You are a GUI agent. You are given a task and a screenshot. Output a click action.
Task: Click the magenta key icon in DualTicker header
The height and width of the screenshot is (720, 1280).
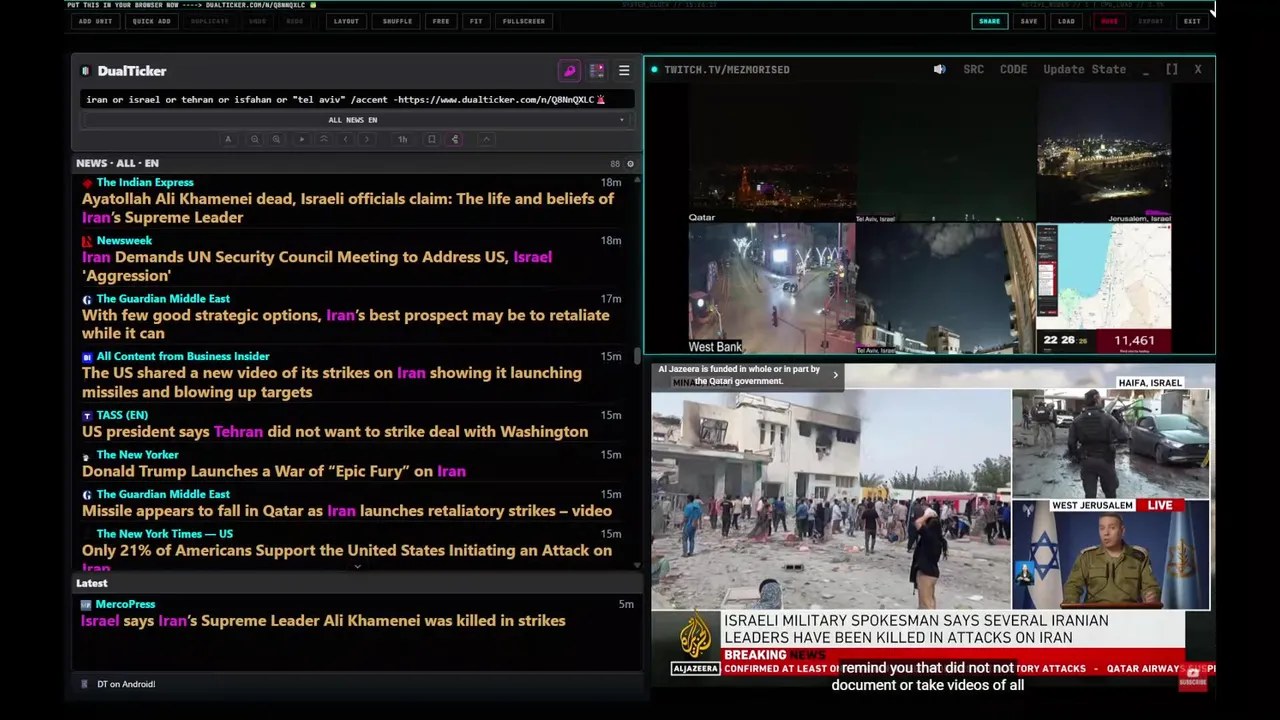pyautogui.click(x=570, y=71)
